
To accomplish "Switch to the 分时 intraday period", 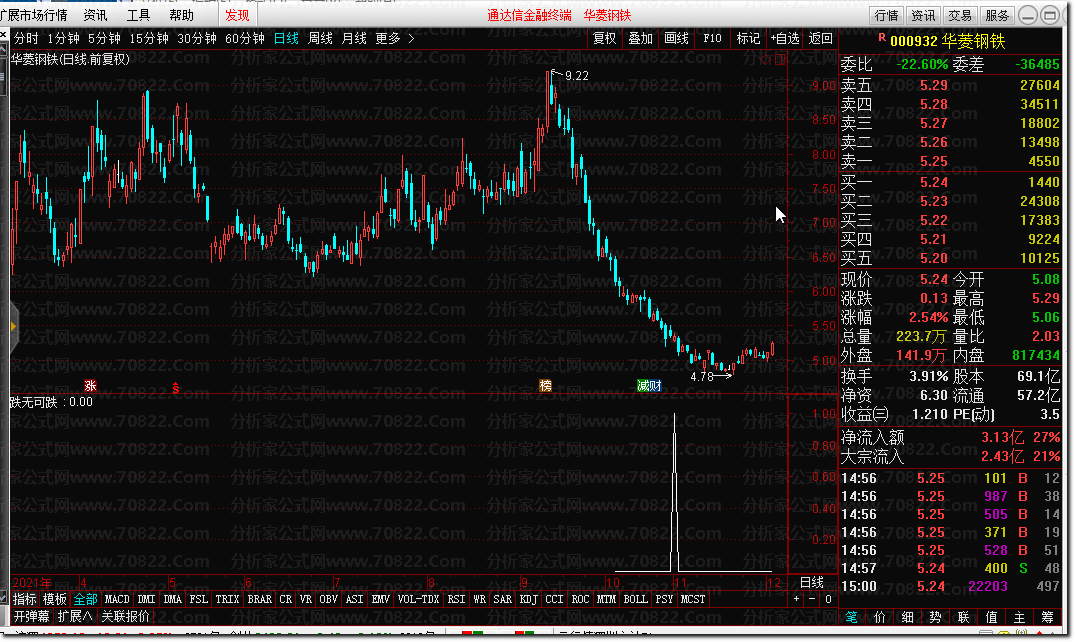I will pyautogui.click(x=26, y=38).
